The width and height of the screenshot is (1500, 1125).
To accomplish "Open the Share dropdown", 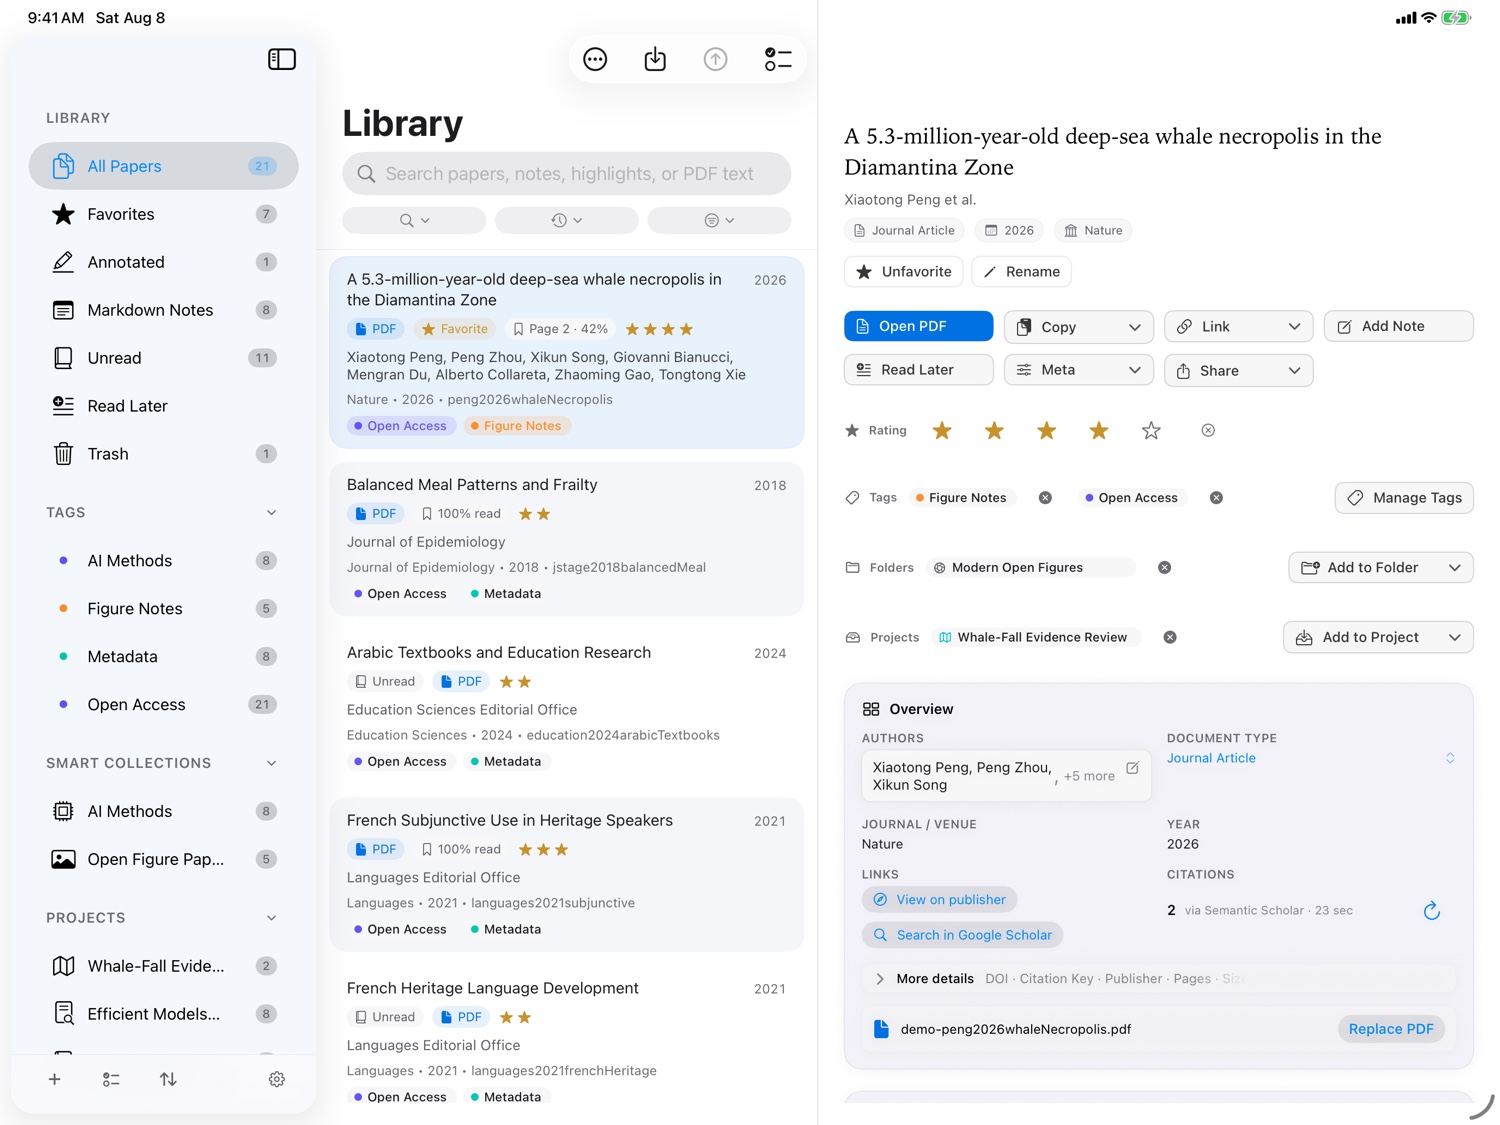I will click(x=1238, y=370).
